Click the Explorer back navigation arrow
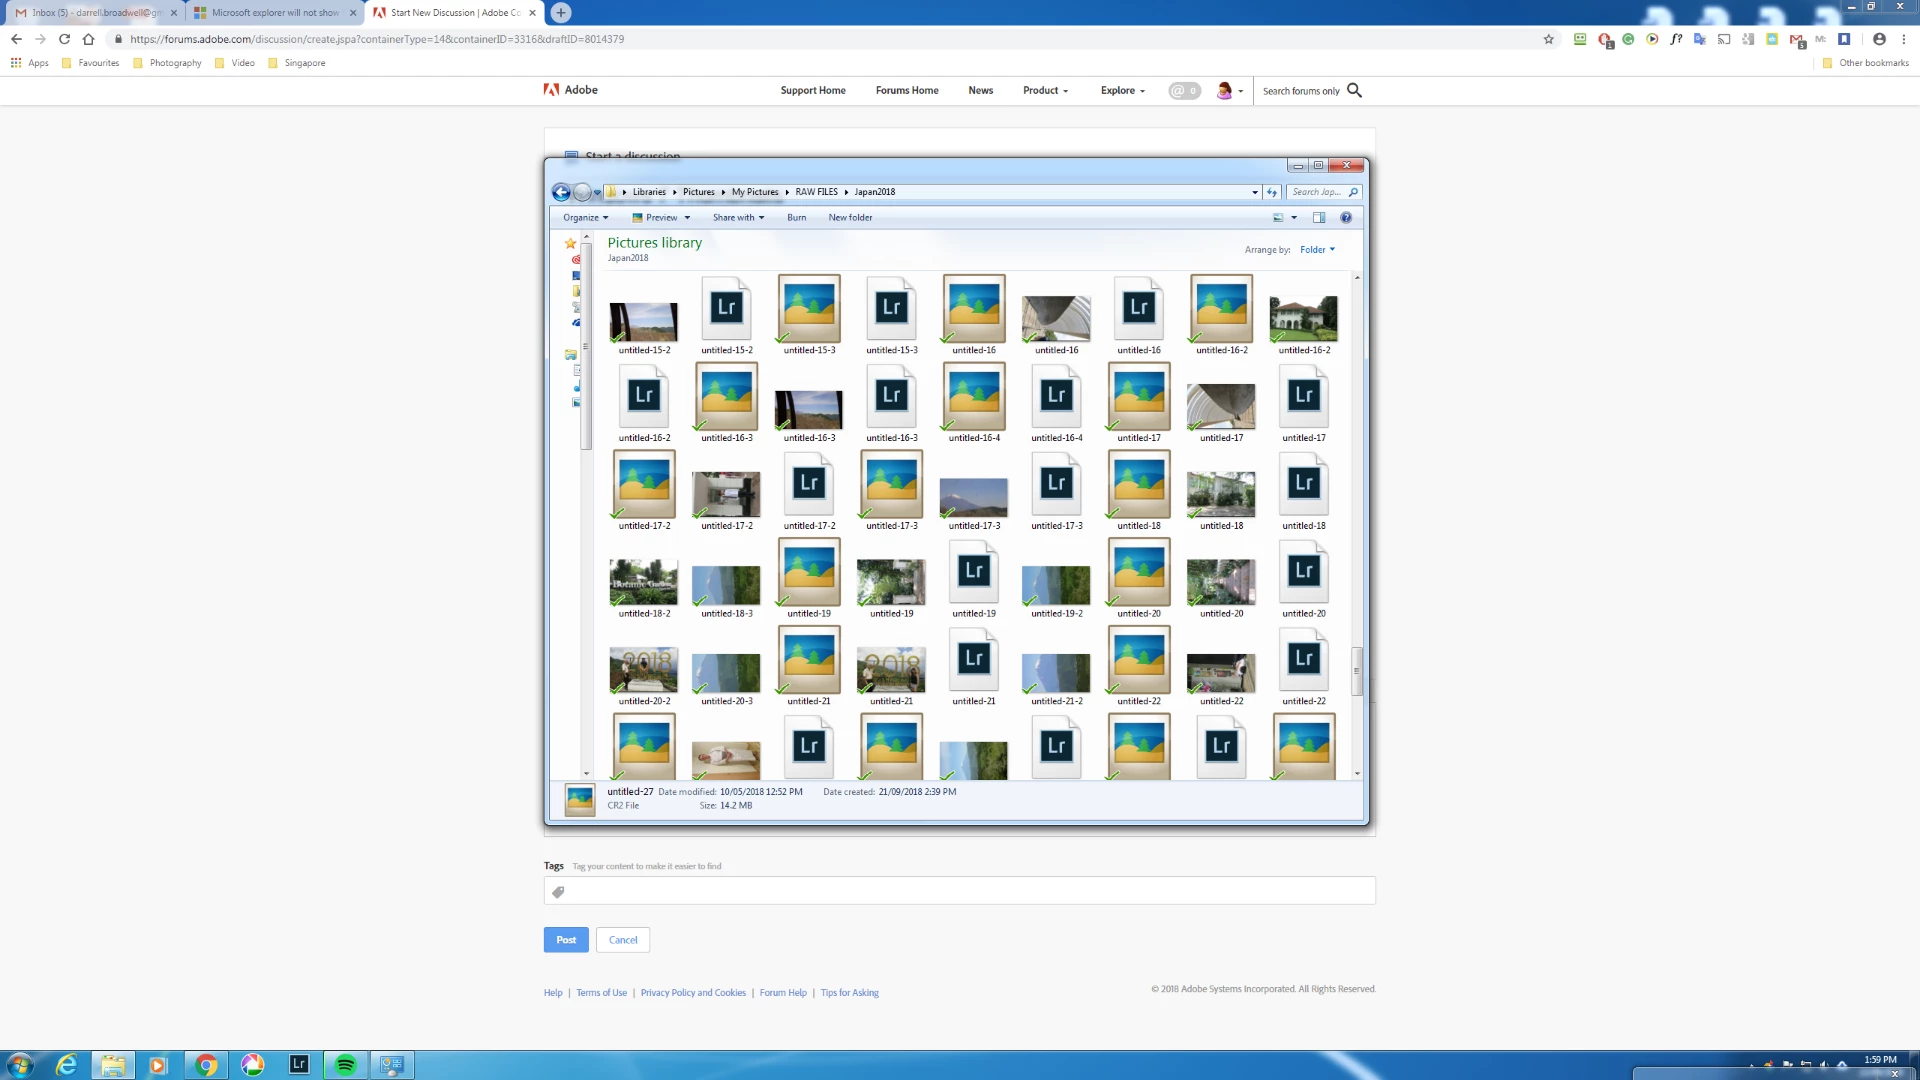 coord(561,192)
